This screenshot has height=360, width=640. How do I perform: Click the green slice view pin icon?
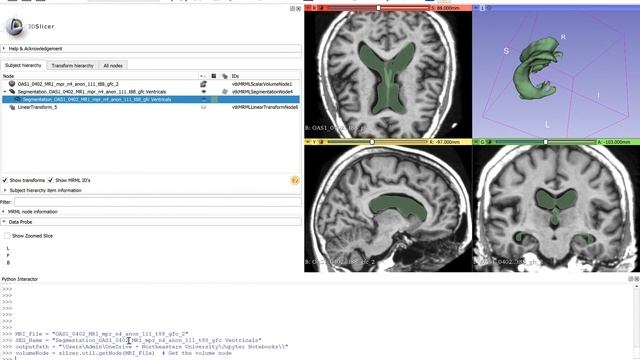[476, 142]
